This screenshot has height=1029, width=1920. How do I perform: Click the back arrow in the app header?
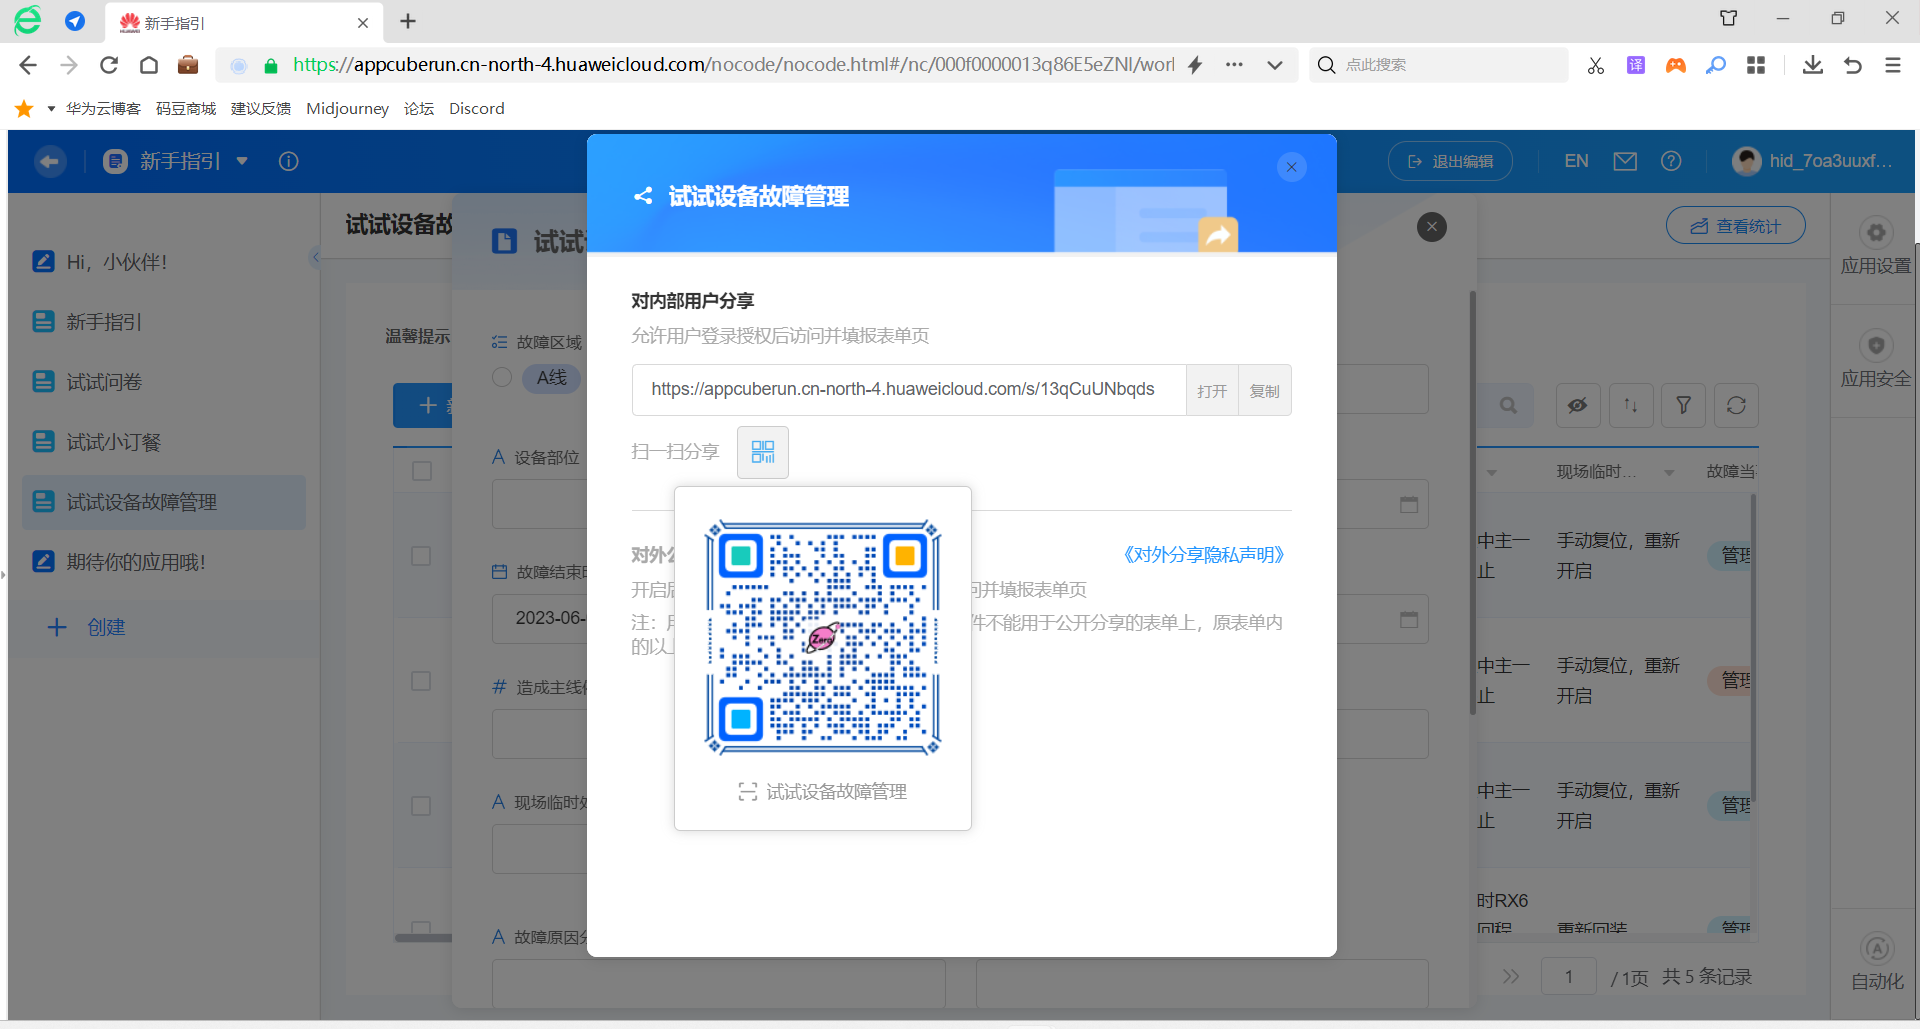[x=50, y=161]
